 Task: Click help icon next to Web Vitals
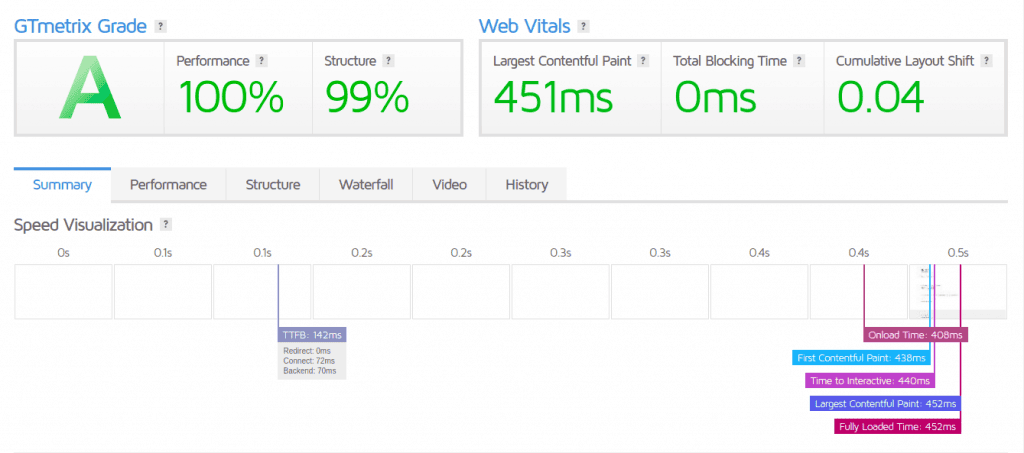pyautogui.click(x=584, y=27)
